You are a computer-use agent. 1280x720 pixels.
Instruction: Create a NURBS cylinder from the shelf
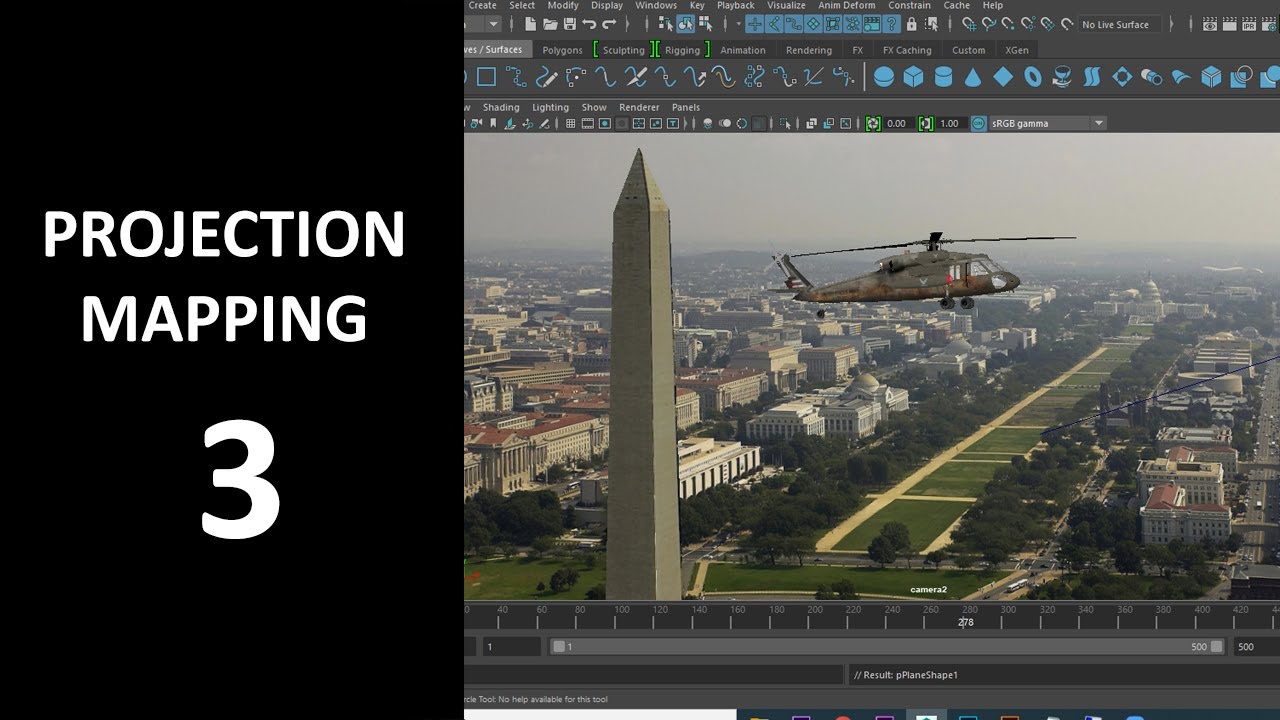coord(943,77)
